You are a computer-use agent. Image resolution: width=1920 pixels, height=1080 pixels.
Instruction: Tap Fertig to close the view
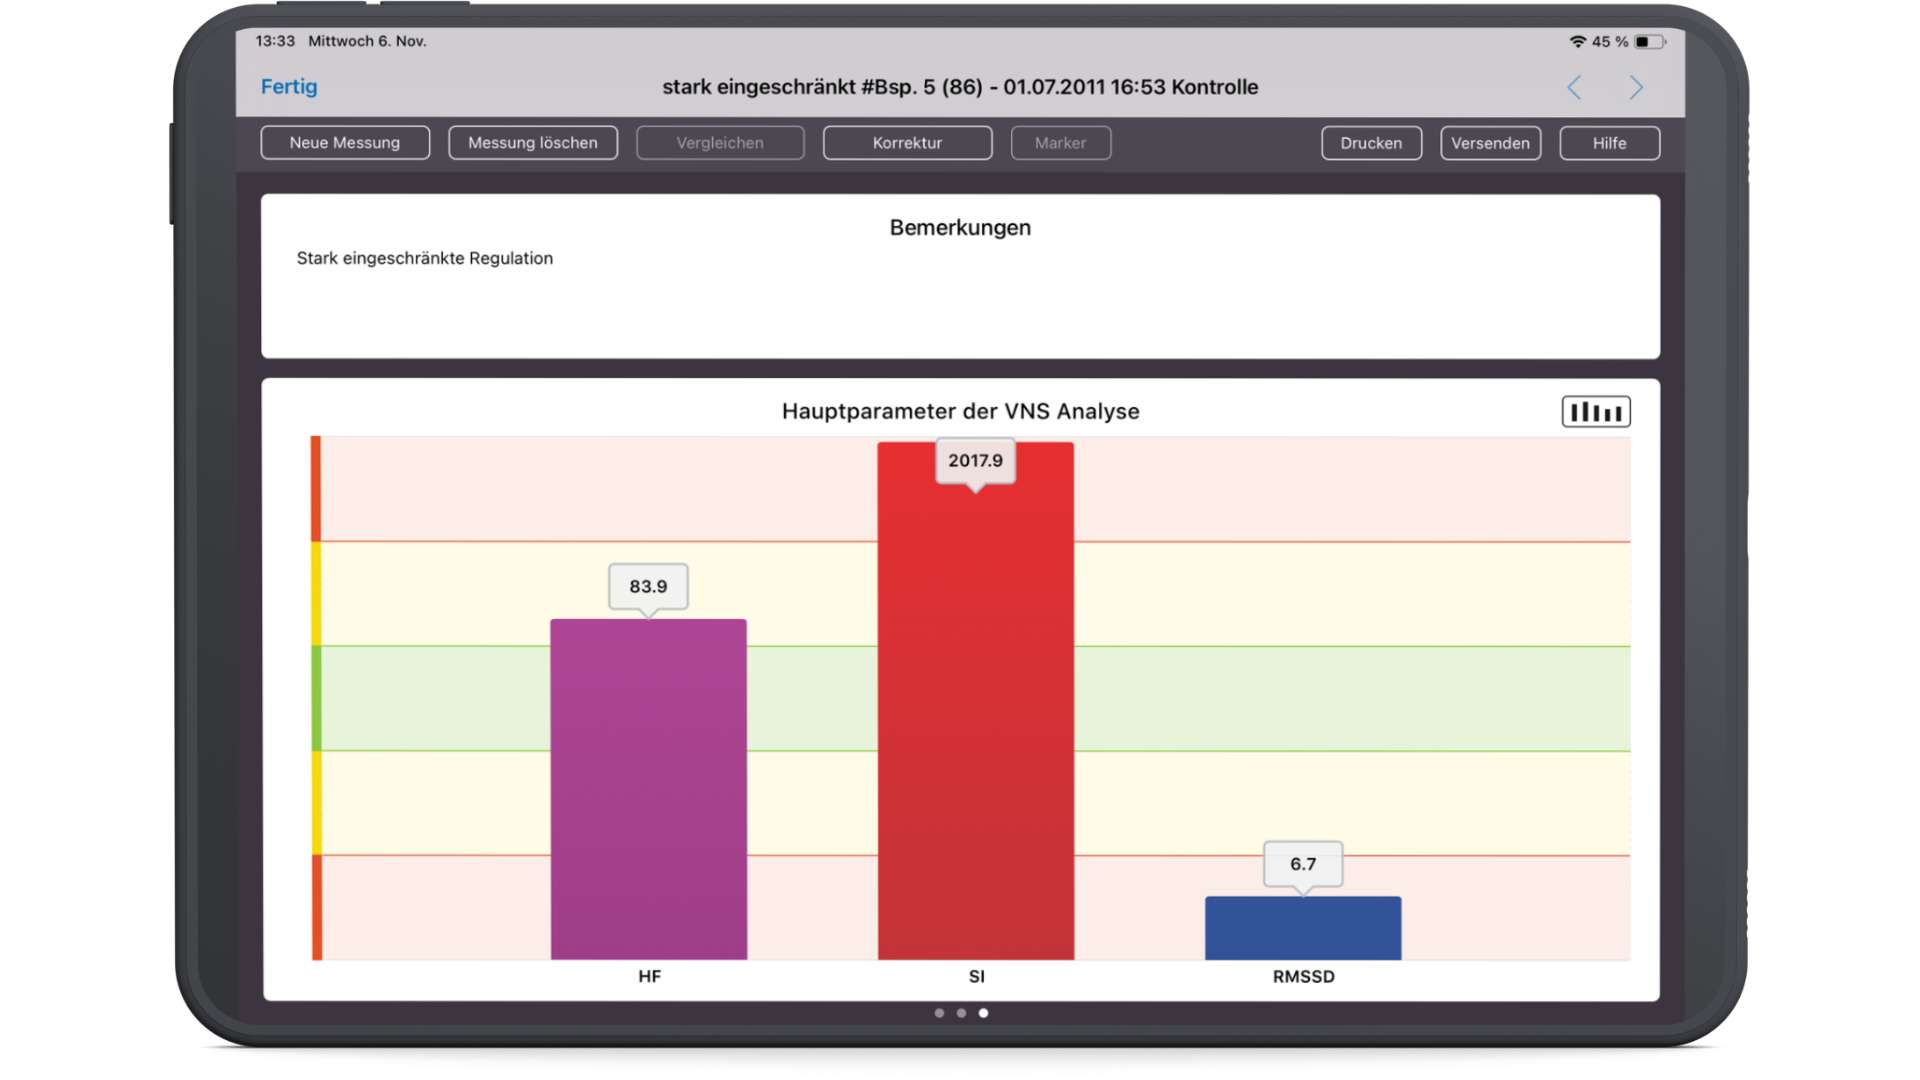tap(289, 87)
